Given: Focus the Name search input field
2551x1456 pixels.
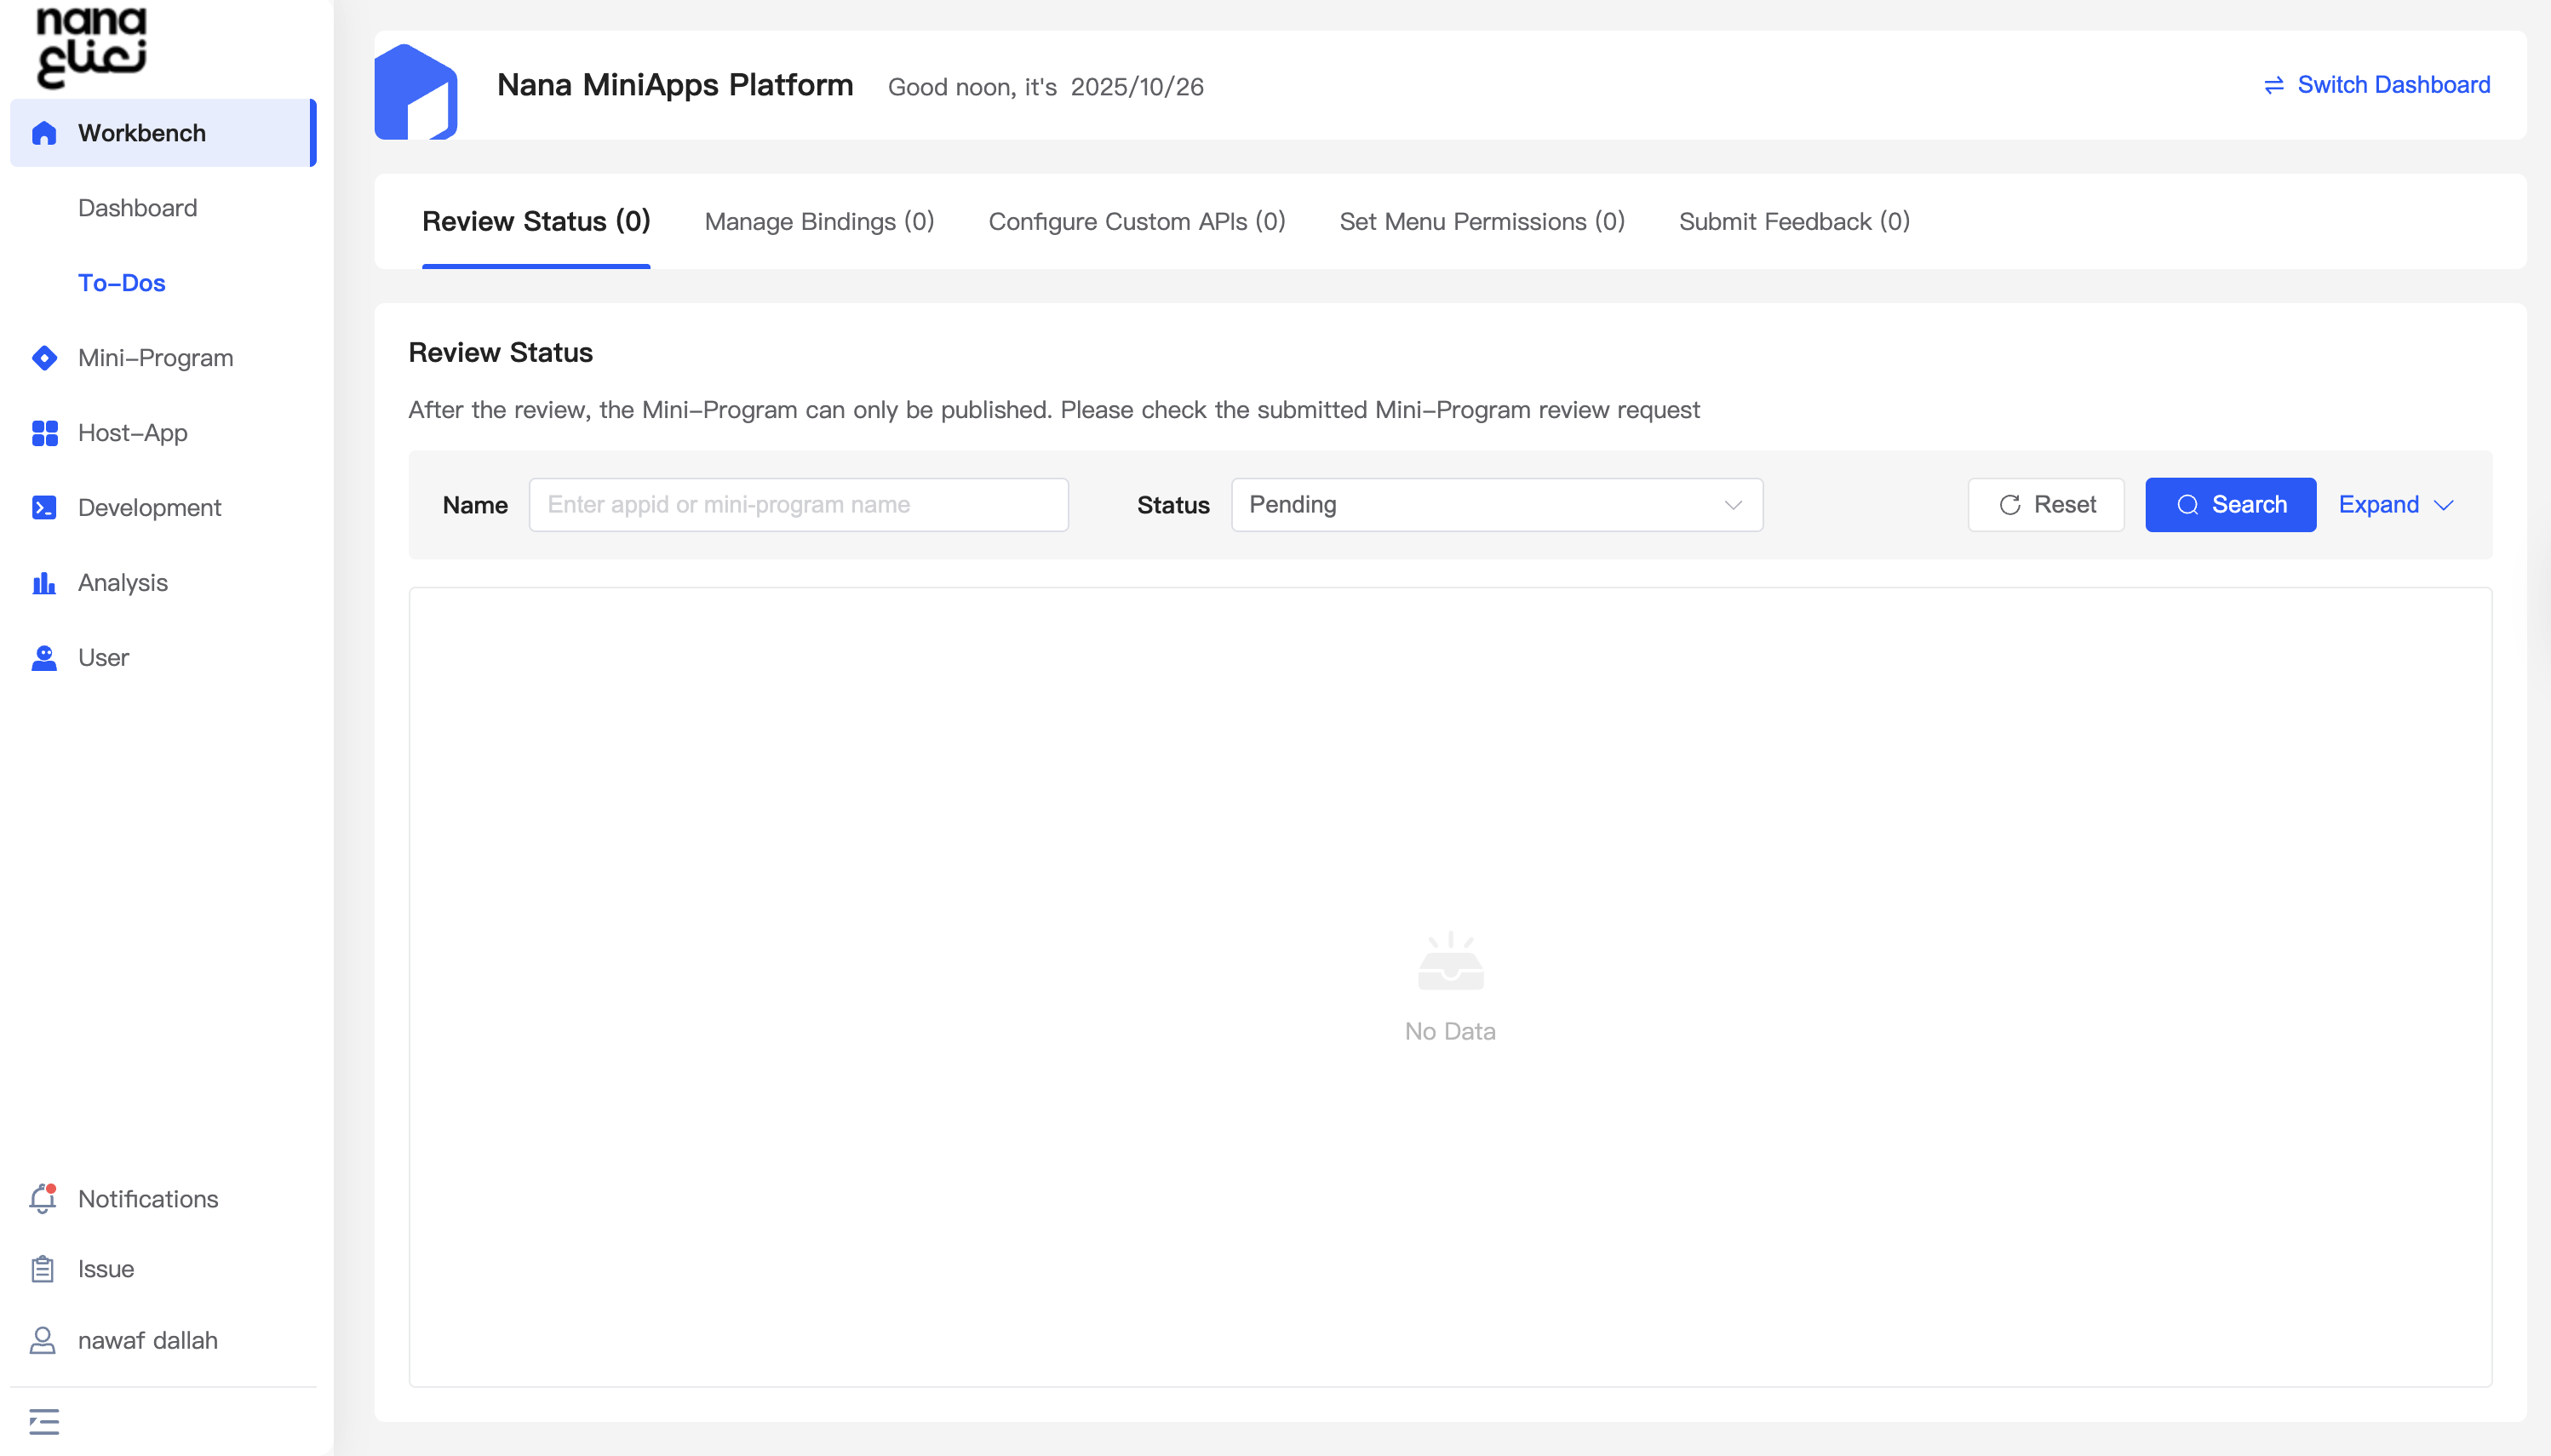Looking at the screenshot, I should click(798, 505).
